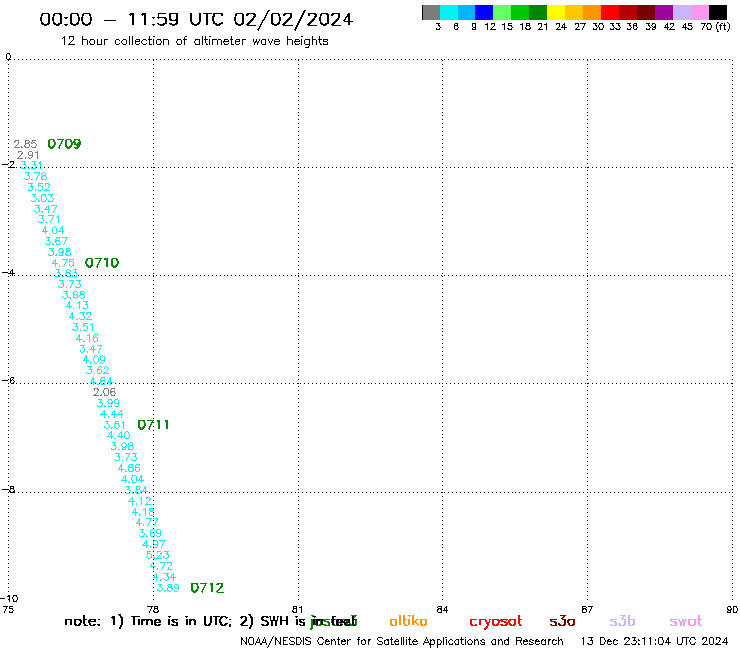Screen dimensions: 740x650
Task: Click the 4.16 wave height value
Action: point(87,338)
